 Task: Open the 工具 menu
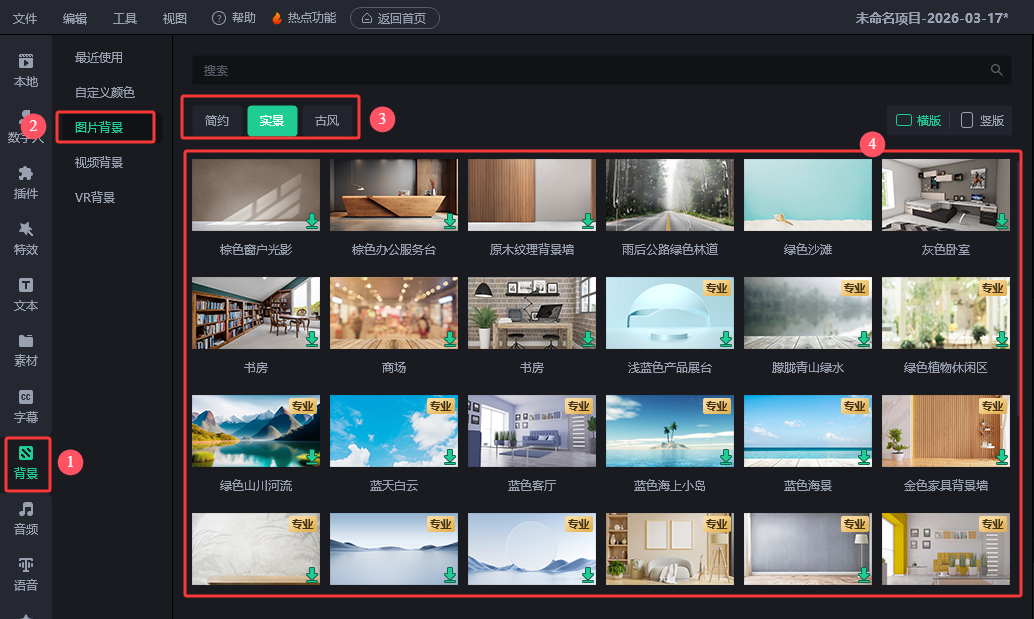tap(125, 19)
